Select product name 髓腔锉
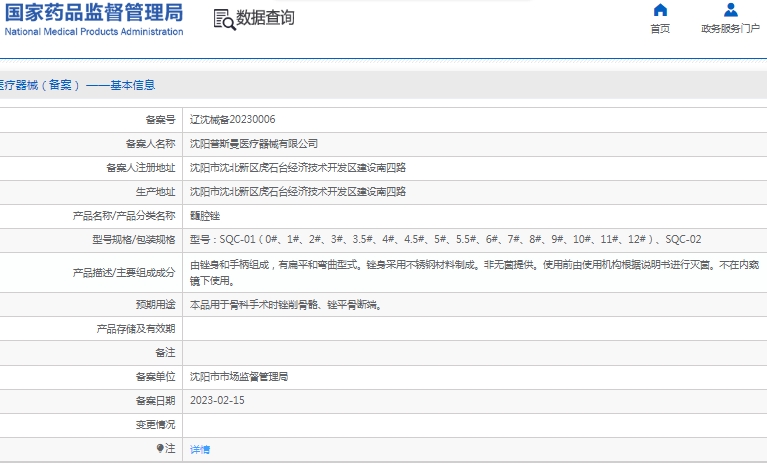The image size is (767, 469). click(x=205, y=216)
